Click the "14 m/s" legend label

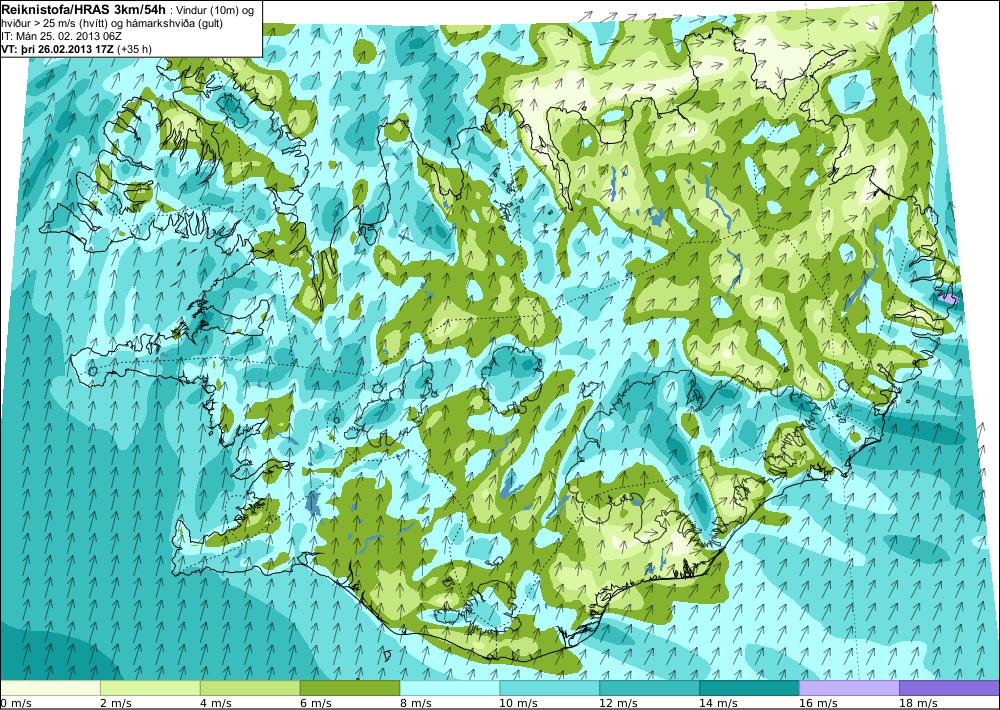(x=719, y=703)
